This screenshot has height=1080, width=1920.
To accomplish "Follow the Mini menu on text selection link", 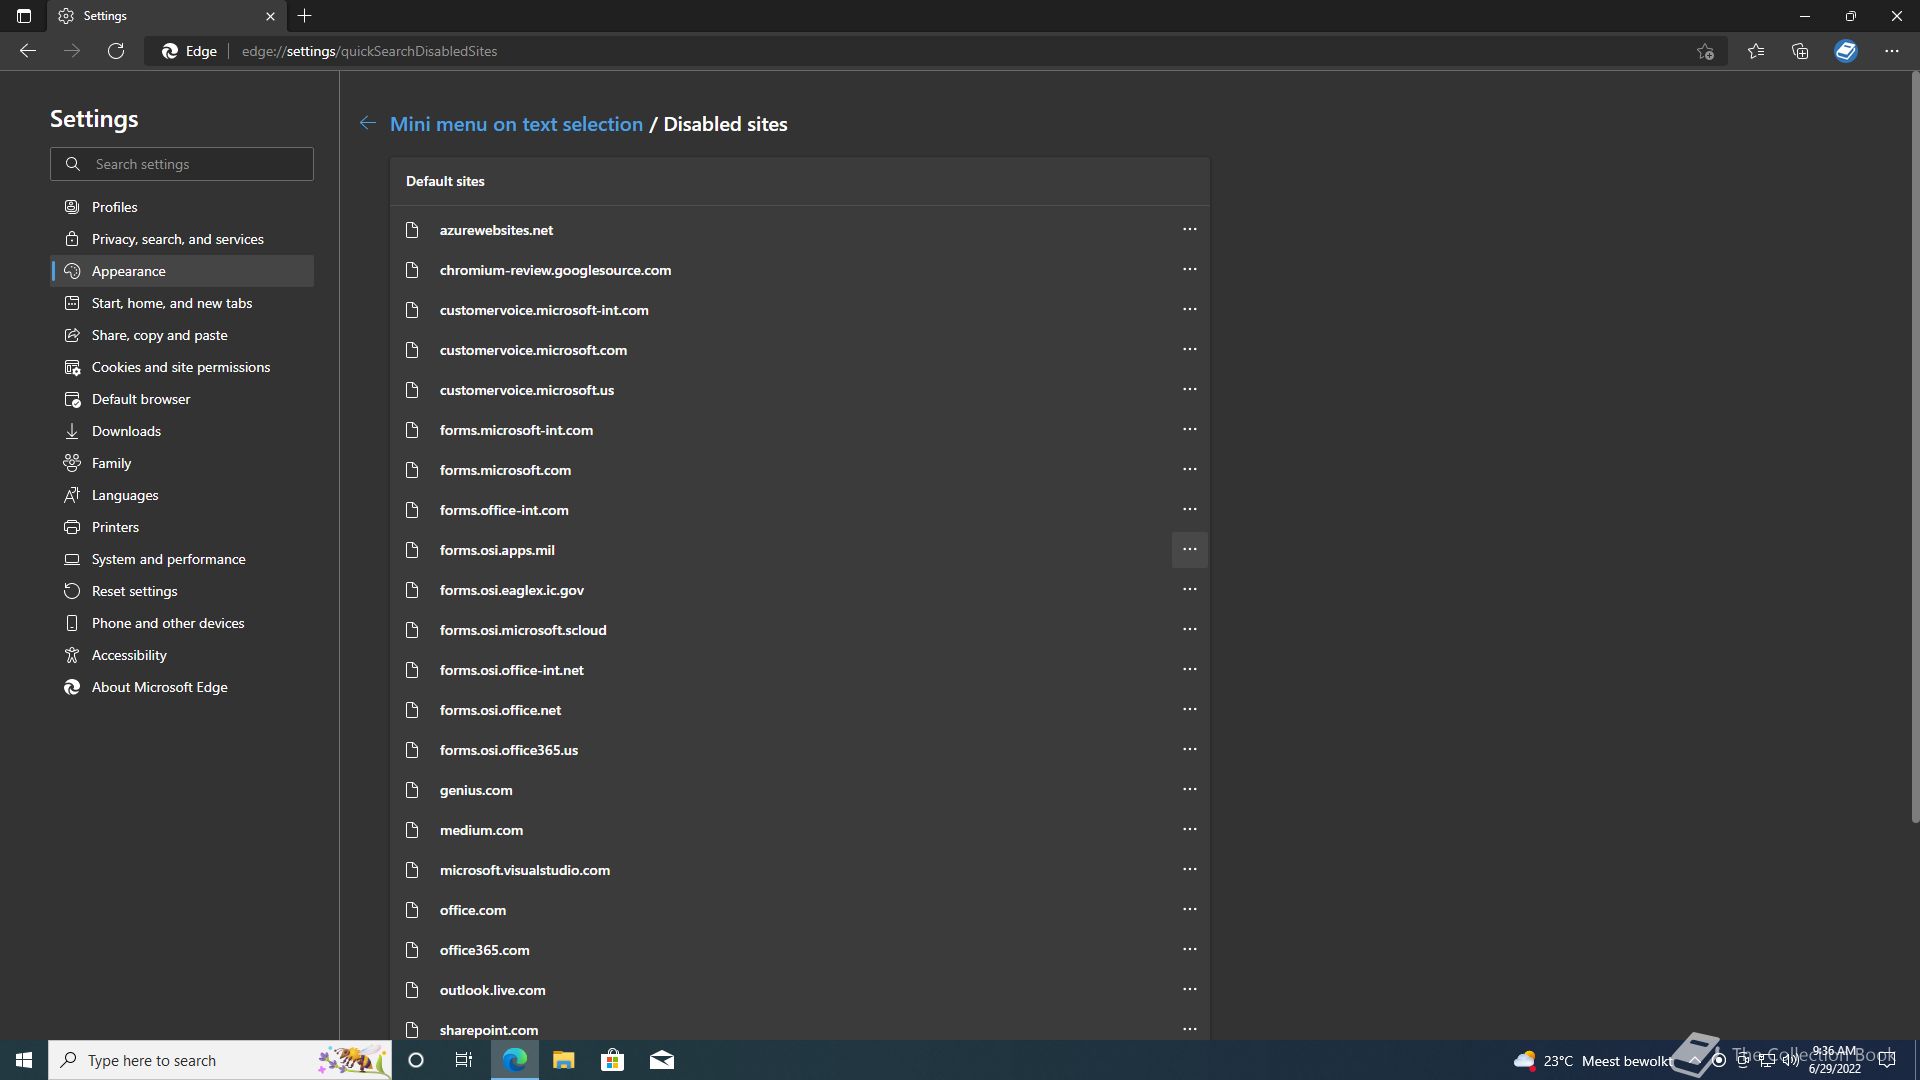I will [x=516, y=124].
